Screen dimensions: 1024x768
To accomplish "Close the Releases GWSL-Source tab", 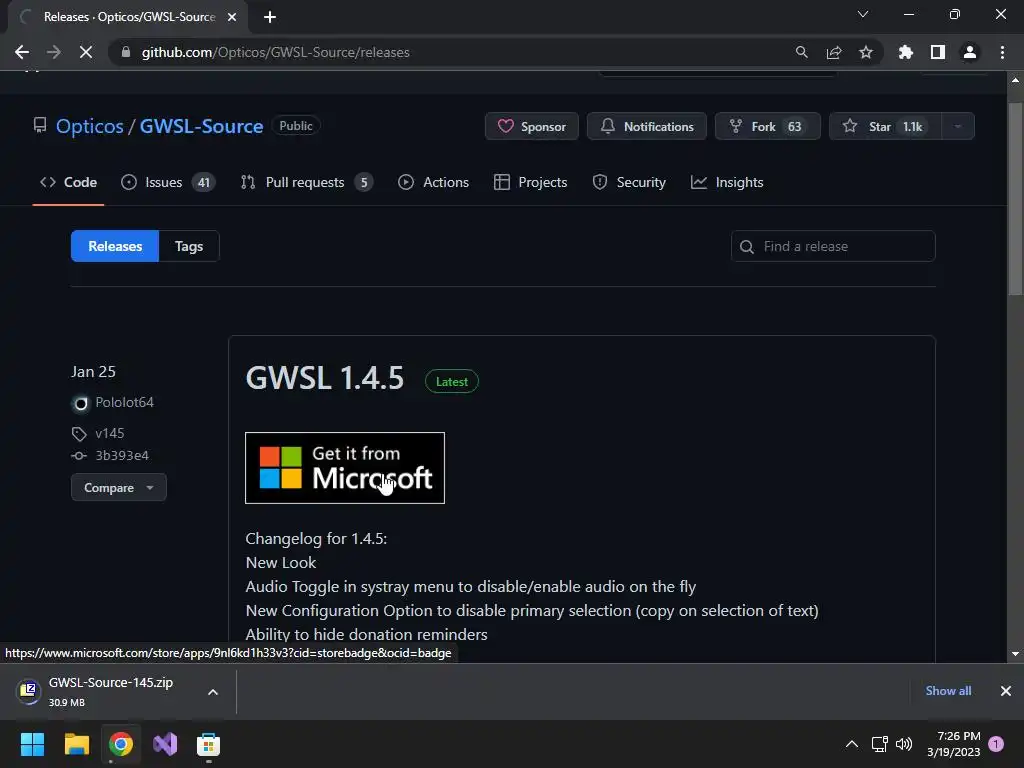I will [232, 17].
